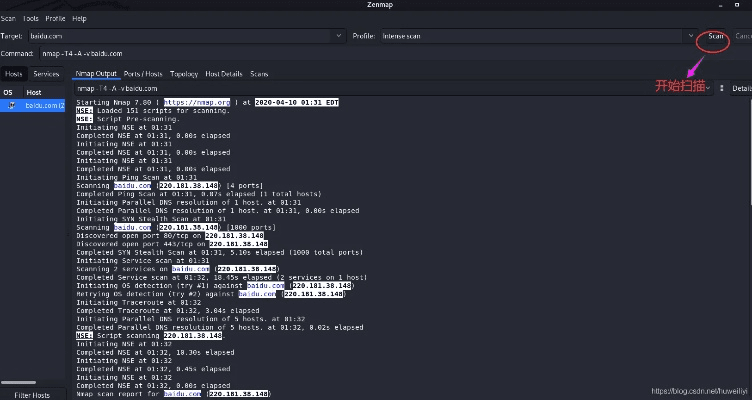Minimize the Zenmap window
The height and width of the screenshot is (400, 752).
[x=720, y=5]
